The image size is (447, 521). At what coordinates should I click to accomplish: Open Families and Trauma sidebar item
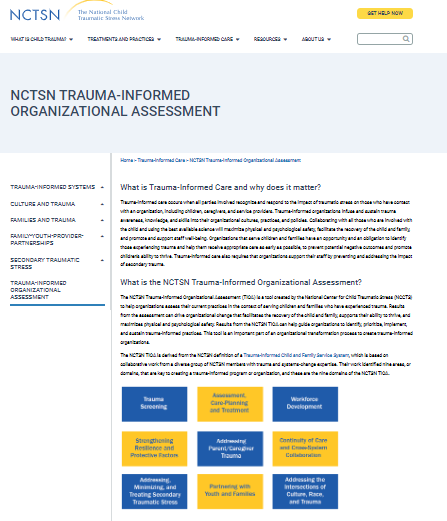pos(43,220)
